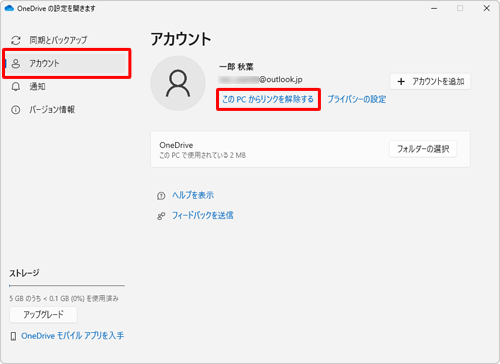Open ヘルプを表示 link
Image resolution: width=500 pixels, height=364 pixels.
[x=193, y=195]
